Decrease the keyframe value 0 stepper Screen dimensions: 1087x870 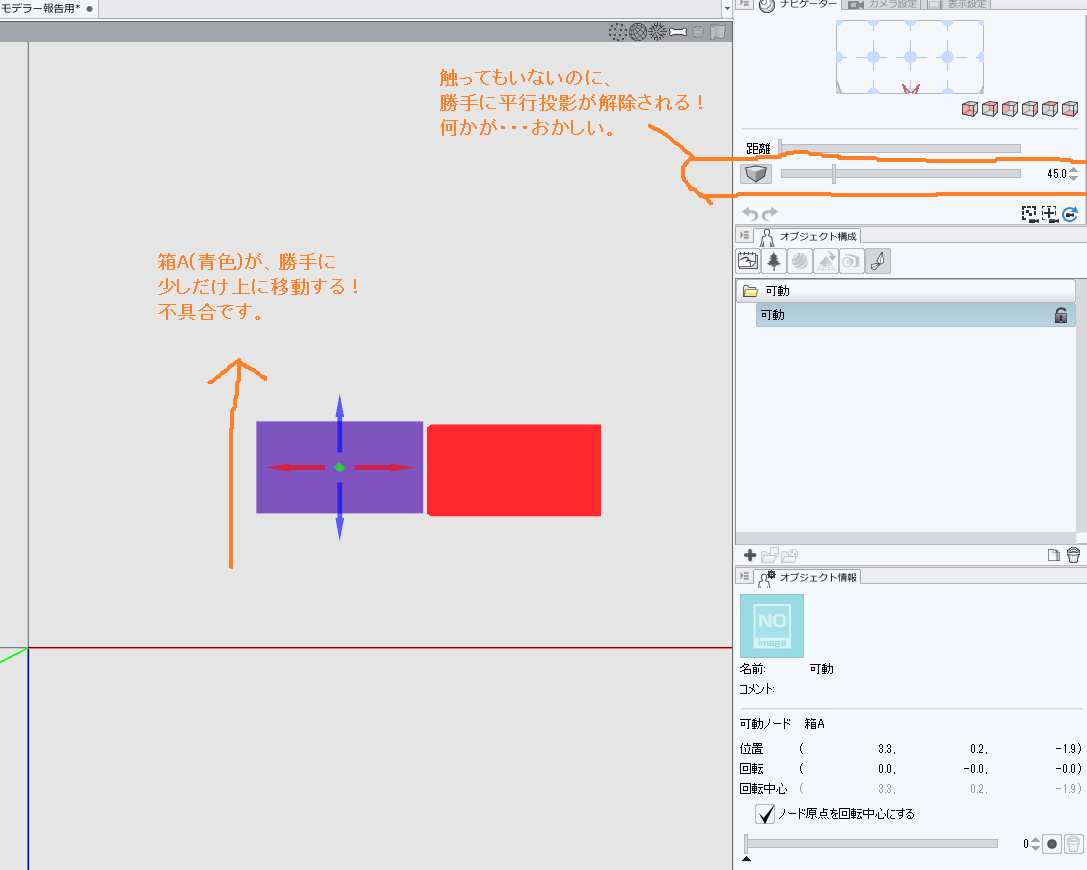click(1035, 848)
